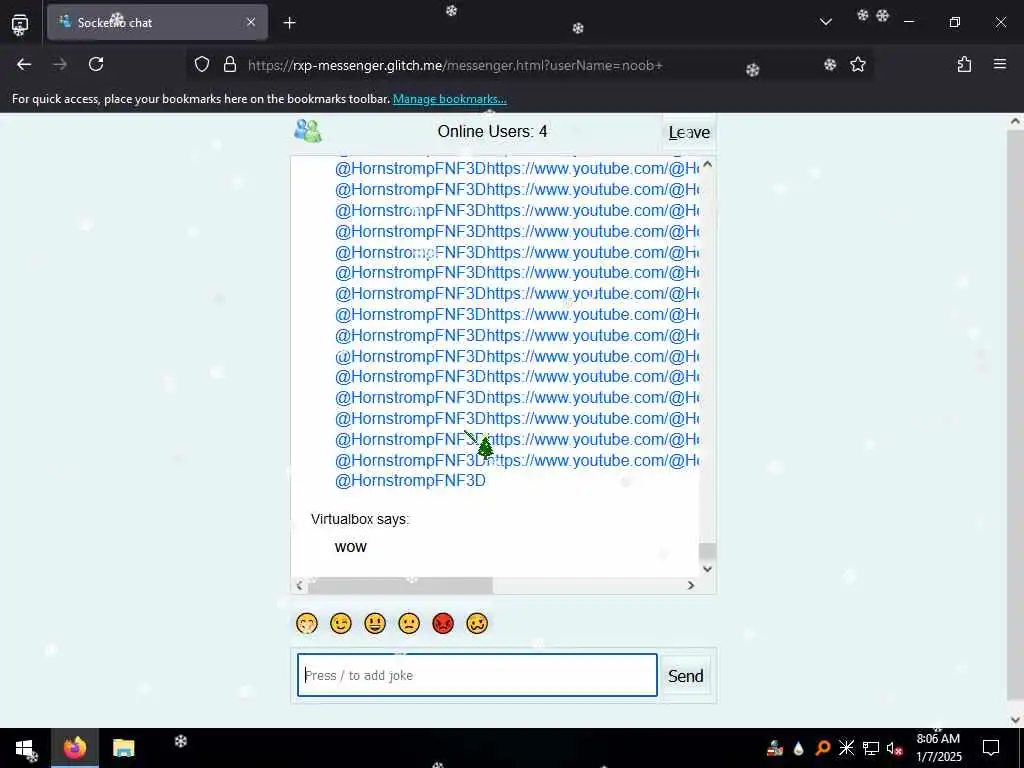Image resolution: width=1024 pixels, height=768 pixels.
Task: Click the chat horizontal scrollbar thumb
Action: pos(400,586)
